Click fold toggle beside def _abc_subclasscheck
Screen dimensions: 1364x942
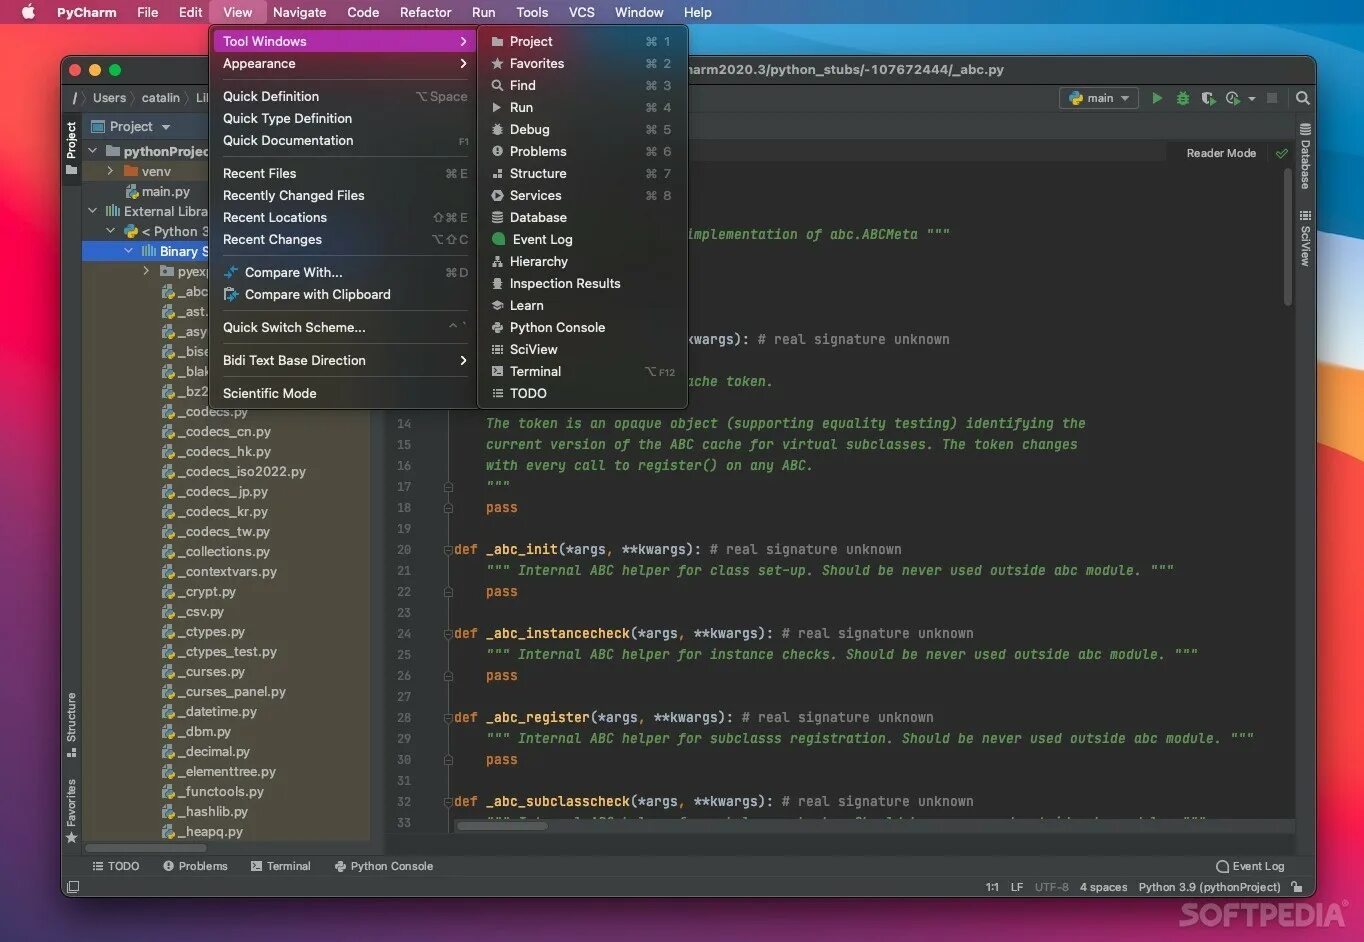(448, 802)
